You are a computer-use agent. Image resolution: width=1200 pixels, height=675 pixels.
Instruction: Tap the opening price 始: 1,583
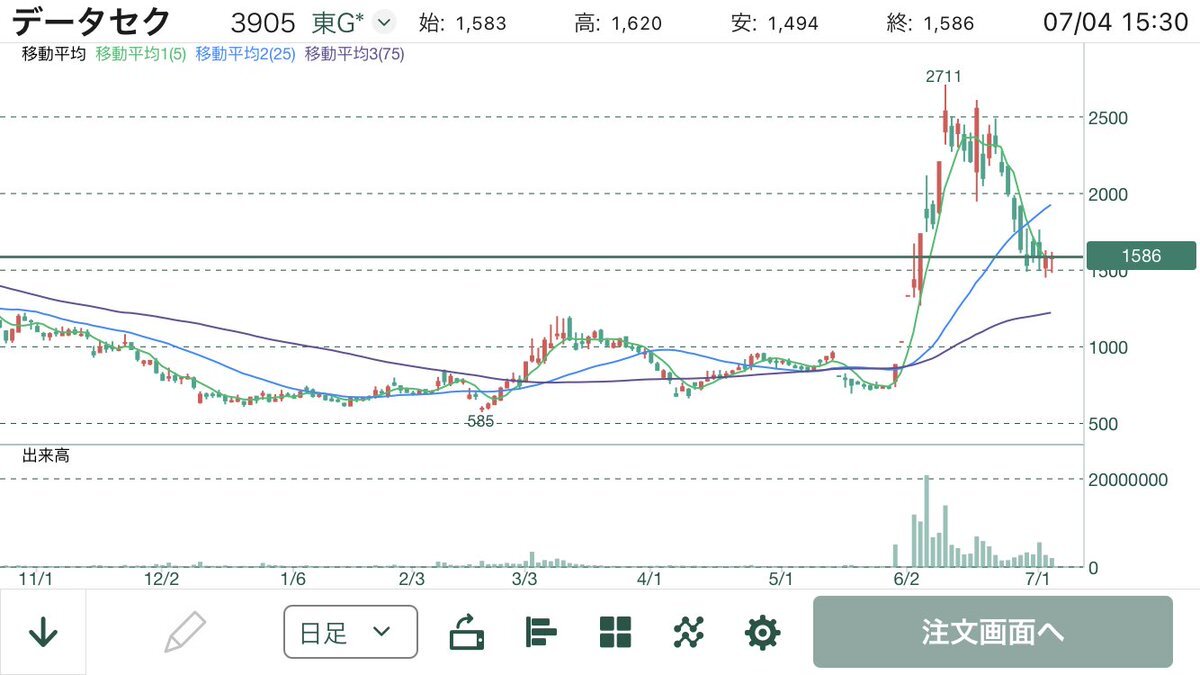point(462,22)
